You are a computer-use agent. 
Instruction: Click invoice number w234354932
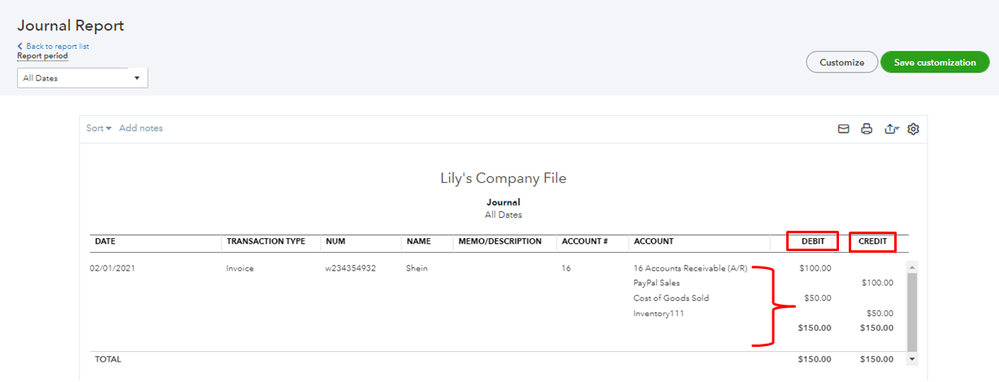pos(350,269)
